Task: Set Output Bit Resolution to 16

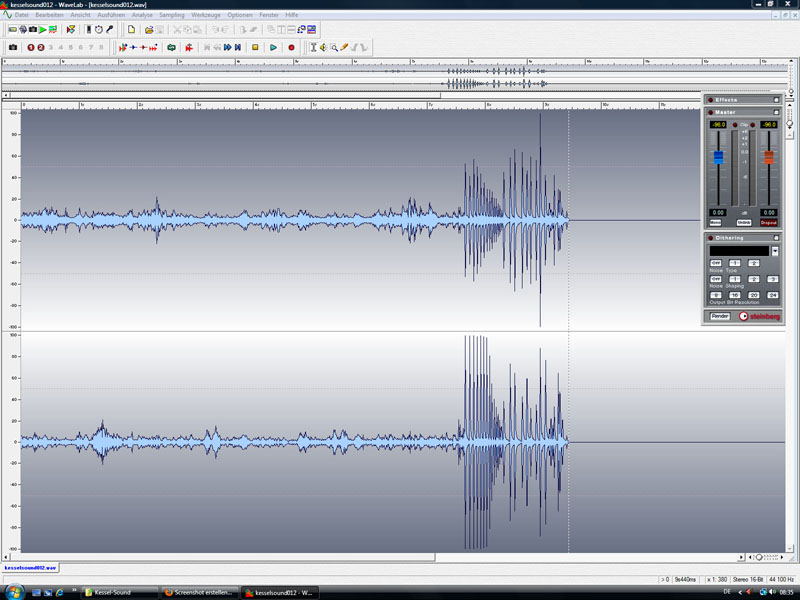Action: click(x=734, y=295)
